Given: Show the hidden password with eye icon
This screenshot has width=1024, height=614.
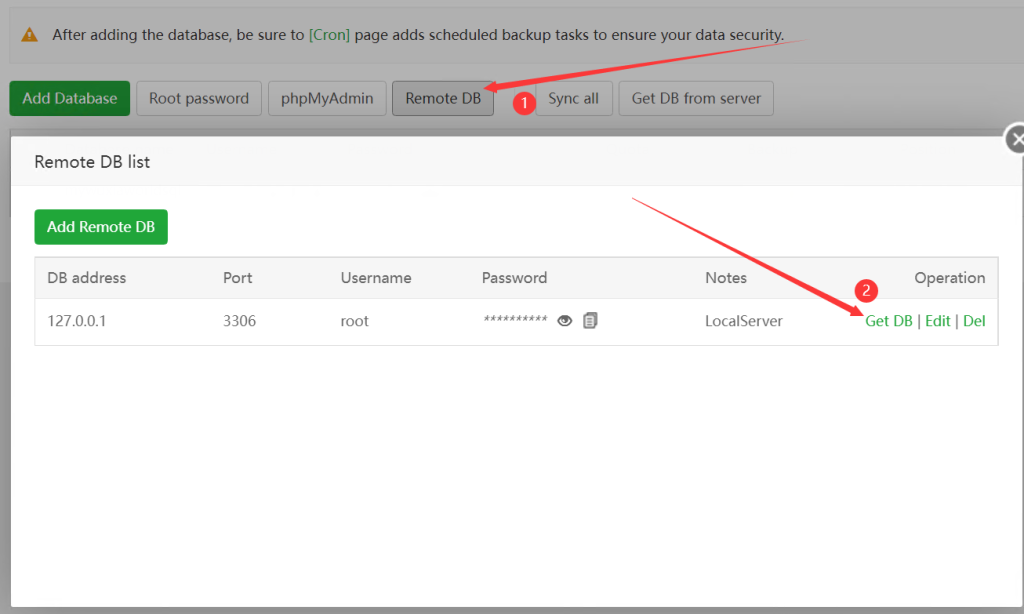Looking at the screenshot, I should [564, 321].
